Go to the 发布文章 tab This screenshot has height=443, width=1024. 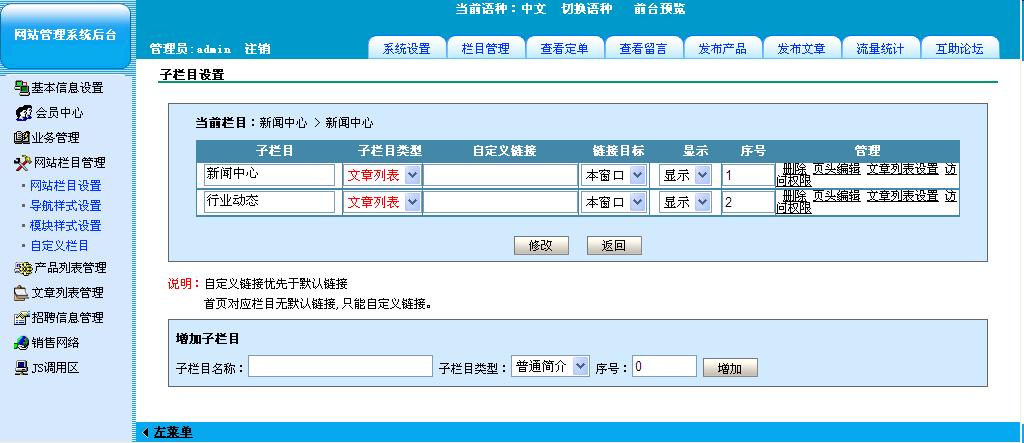tap(801, 49)
